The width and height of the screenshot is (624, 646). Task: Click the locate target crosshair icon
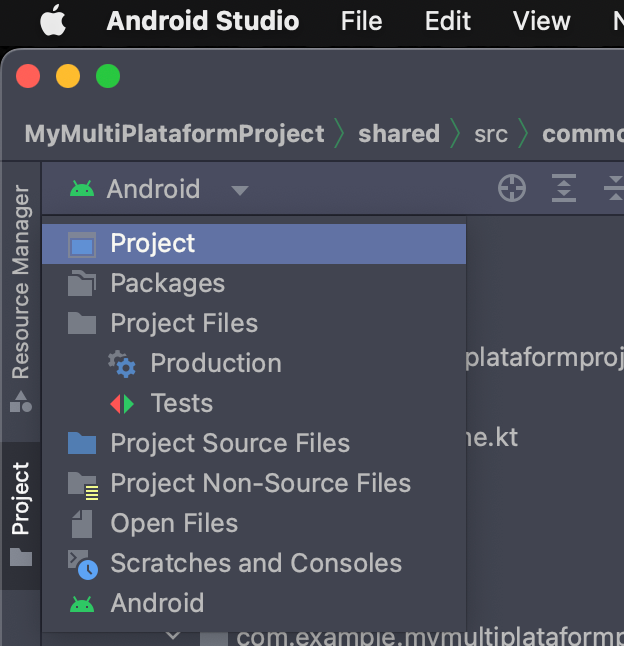tap(512, 188)
